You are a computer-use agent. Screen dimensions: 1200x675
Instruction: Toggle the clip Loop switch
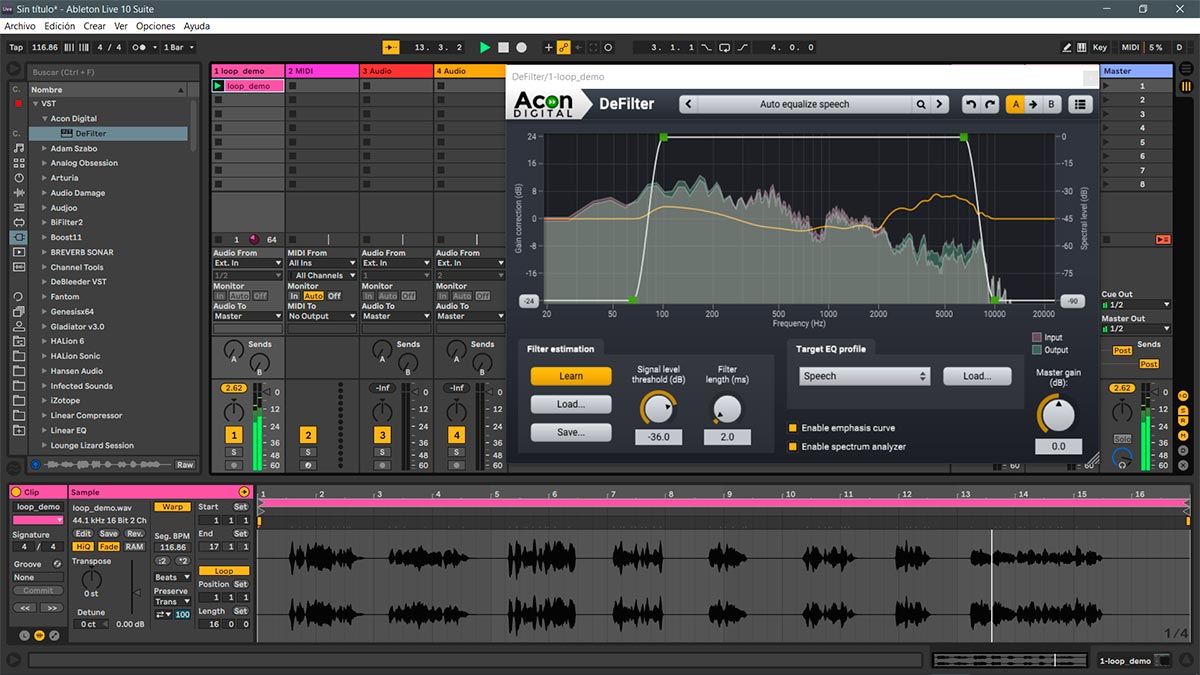click(224, 571)
